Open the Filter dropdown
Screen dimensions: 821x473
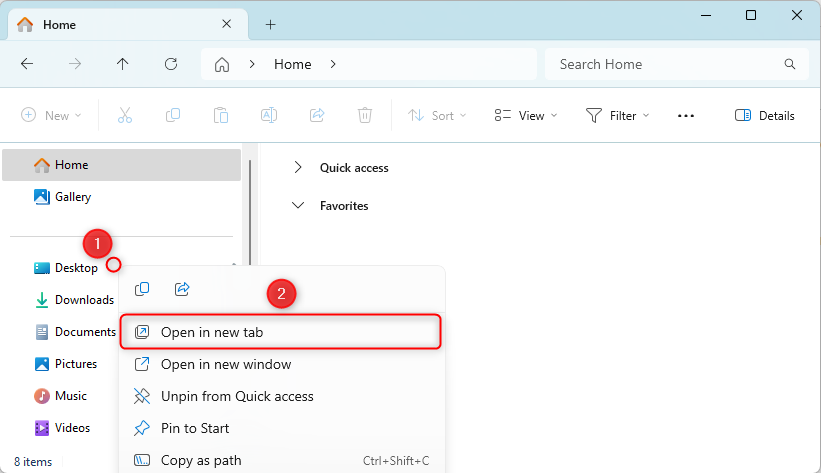pos(617,115)
